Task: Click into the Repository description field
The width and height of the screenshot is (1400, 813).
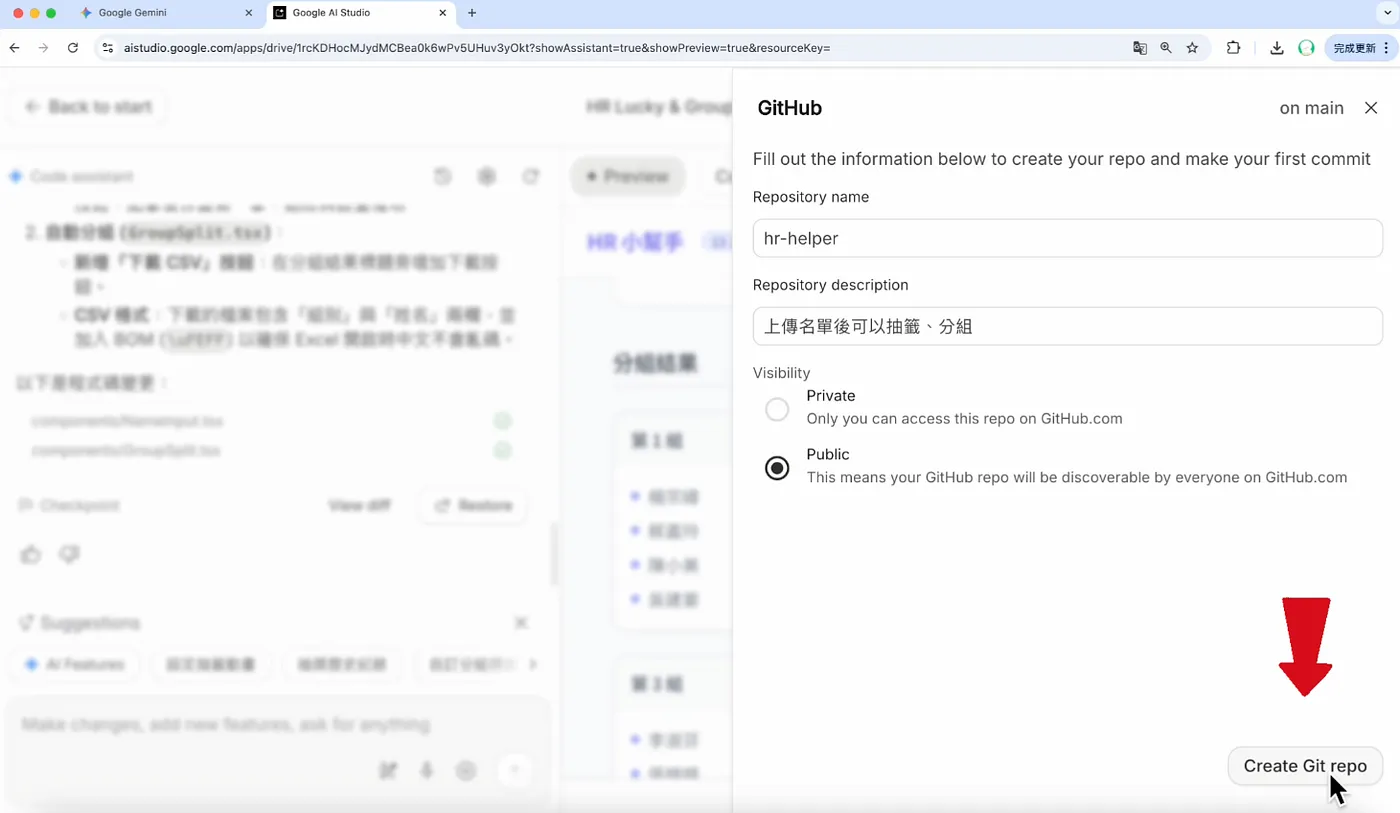Action: [1067, 326]
